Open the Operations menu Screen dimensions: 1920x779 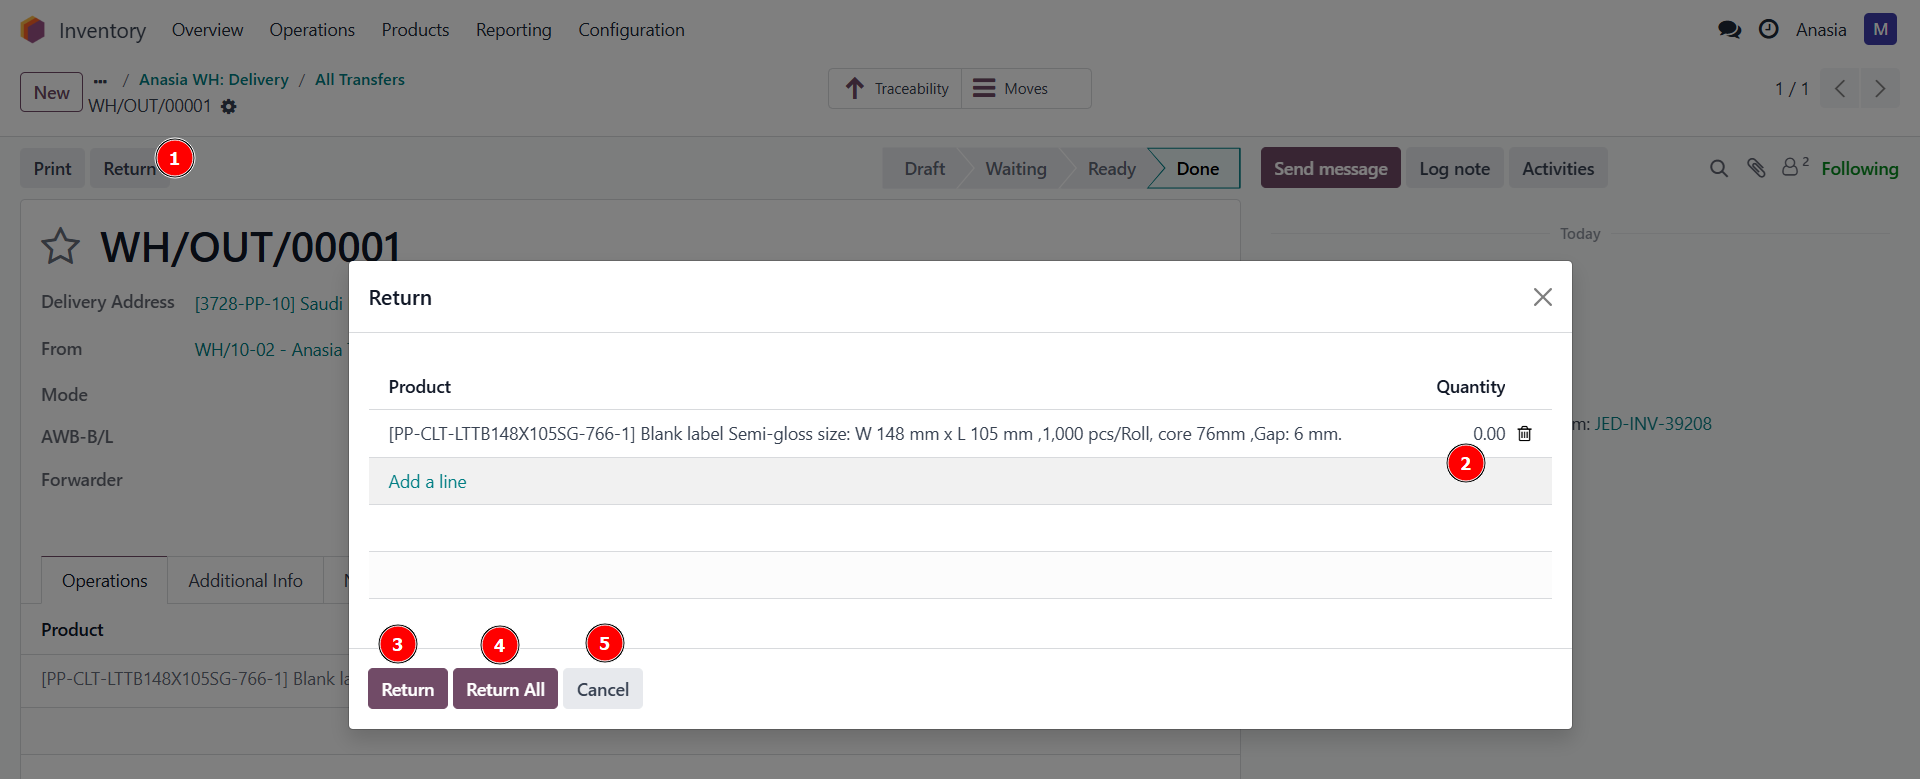tap(312, 30)
